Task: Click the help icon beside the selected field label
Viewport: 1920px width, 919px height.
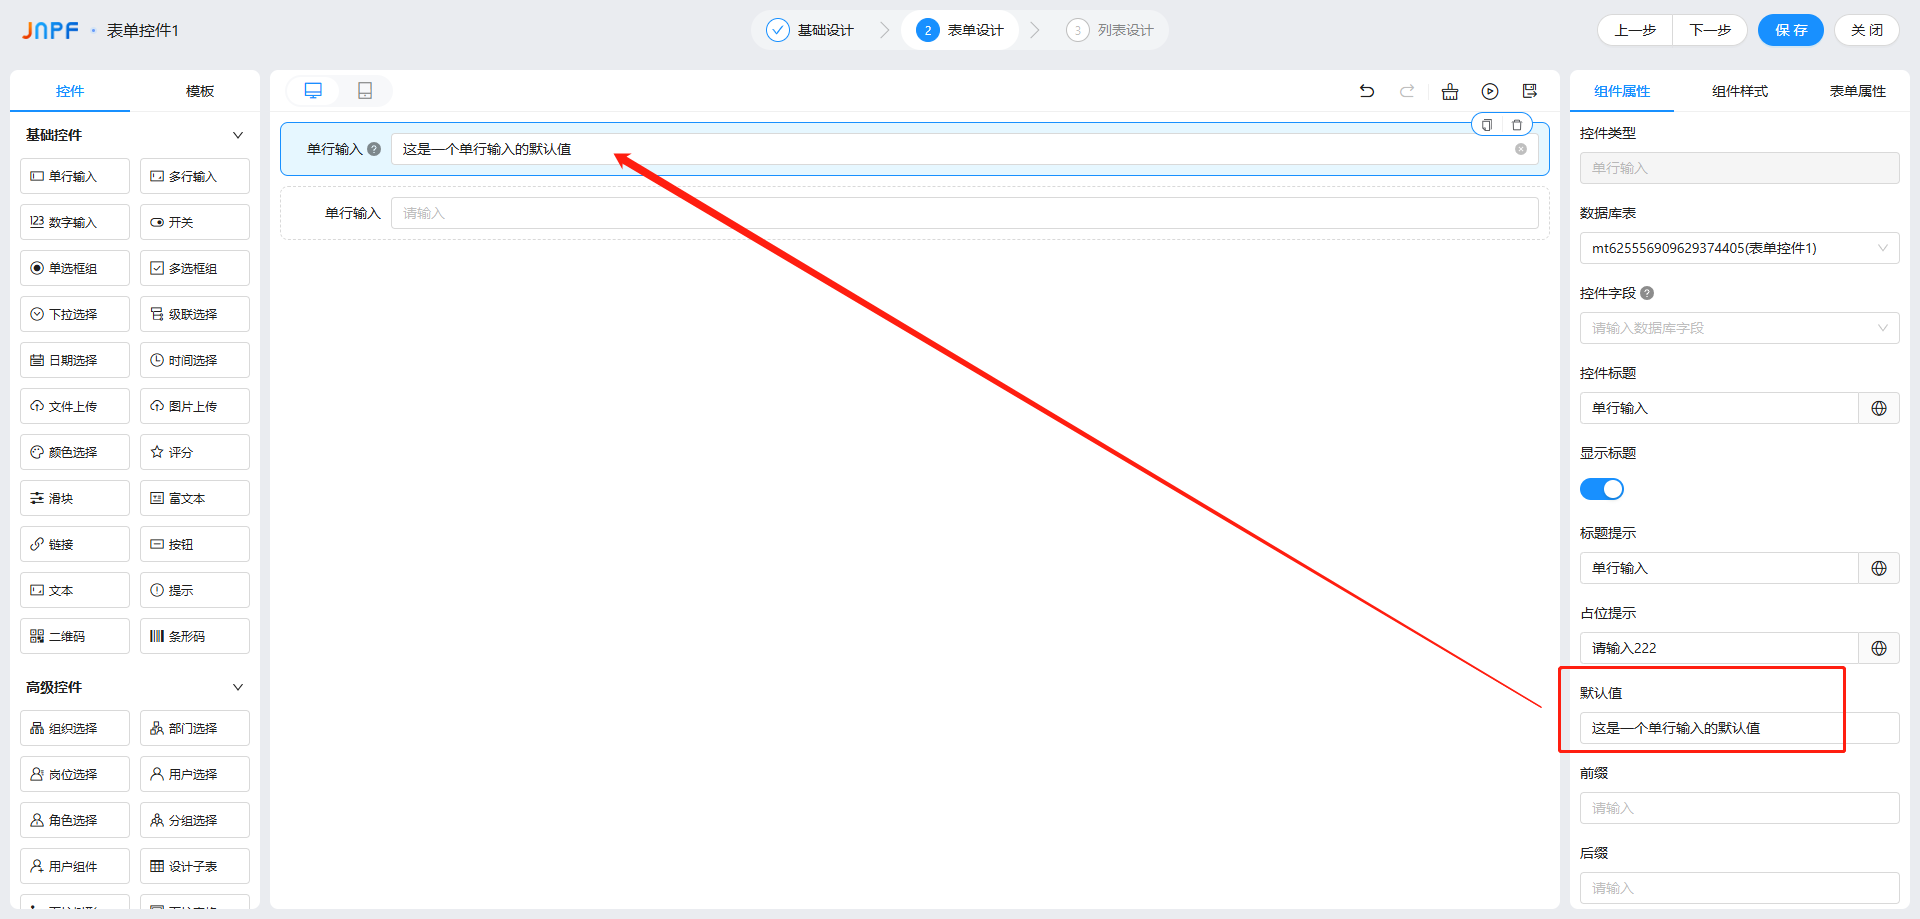Action: (374, 149)
